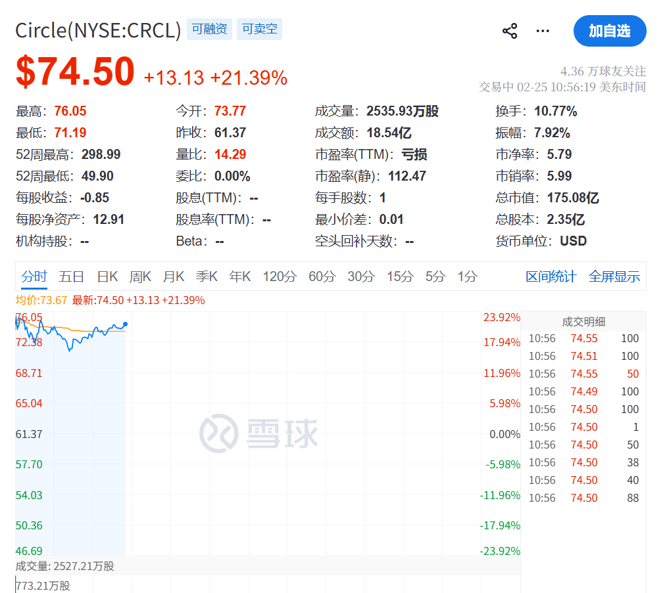Select the 年K chart tab

[240, 276]
